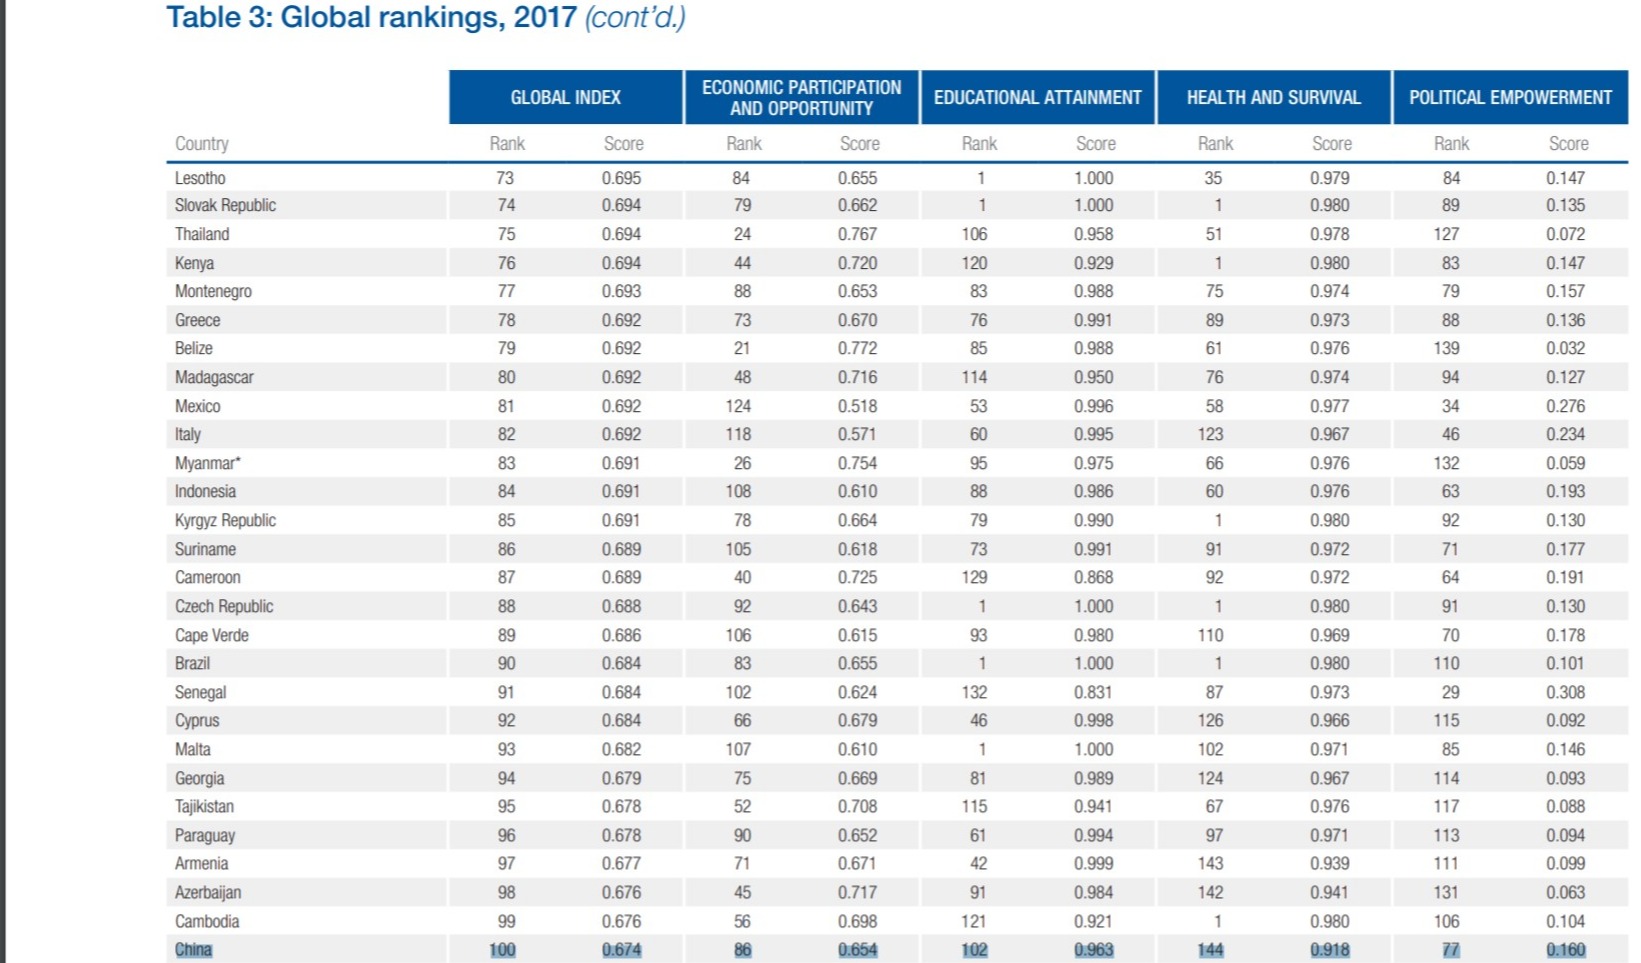Click the country name Kenya
The image size is (1641, 963).
[x=194, y=263]
